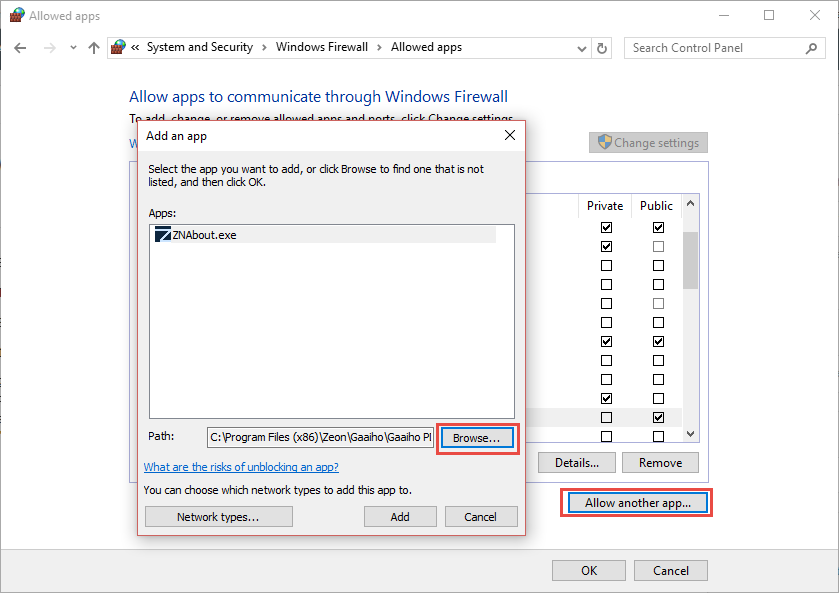Click the scrollbar up arrow in apps list
The height and width of the screenshot is (593, 839).
690,203
